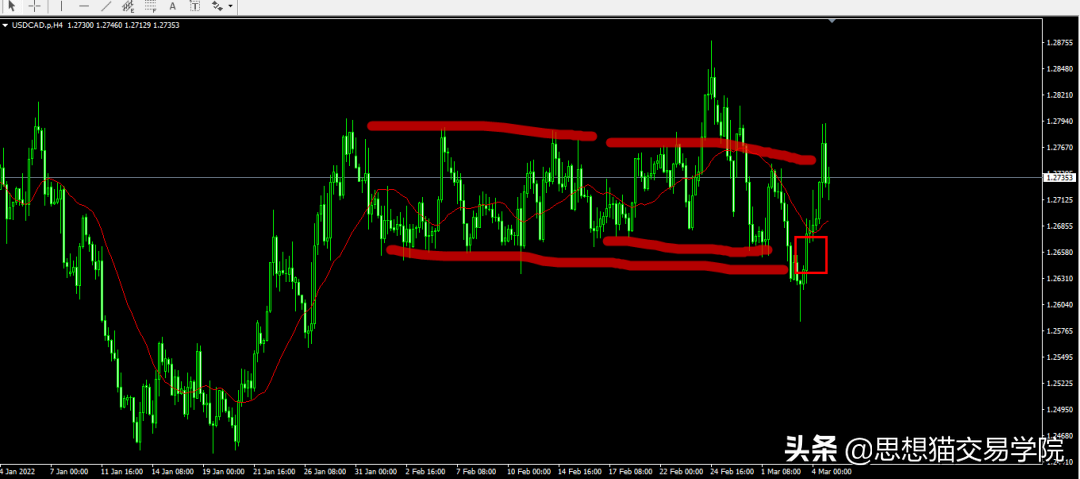Screen dimensions: 1080x479
Task: Click the 1.25225 price axis label
Action: [x=1059, y=384]
